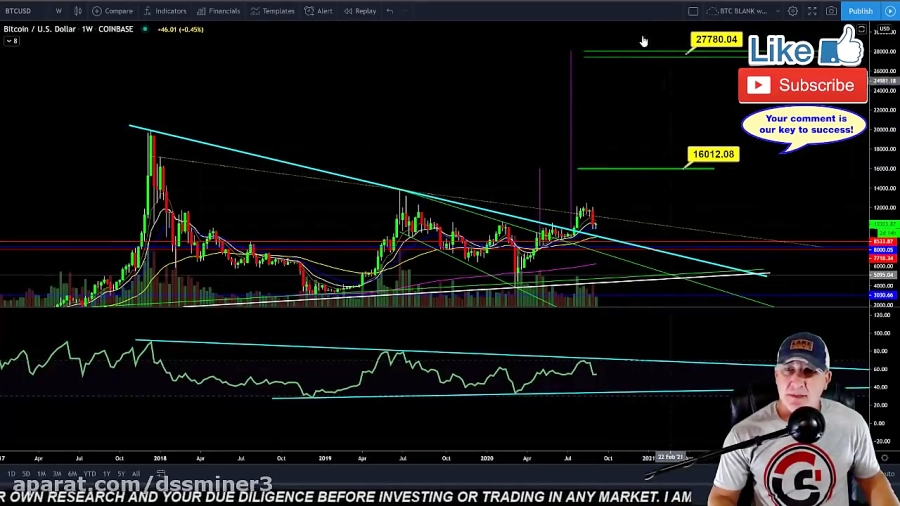Click the red 8533.87 price axis tag
The width and height of the screenshot is (900, 506).
pos(883,242)
